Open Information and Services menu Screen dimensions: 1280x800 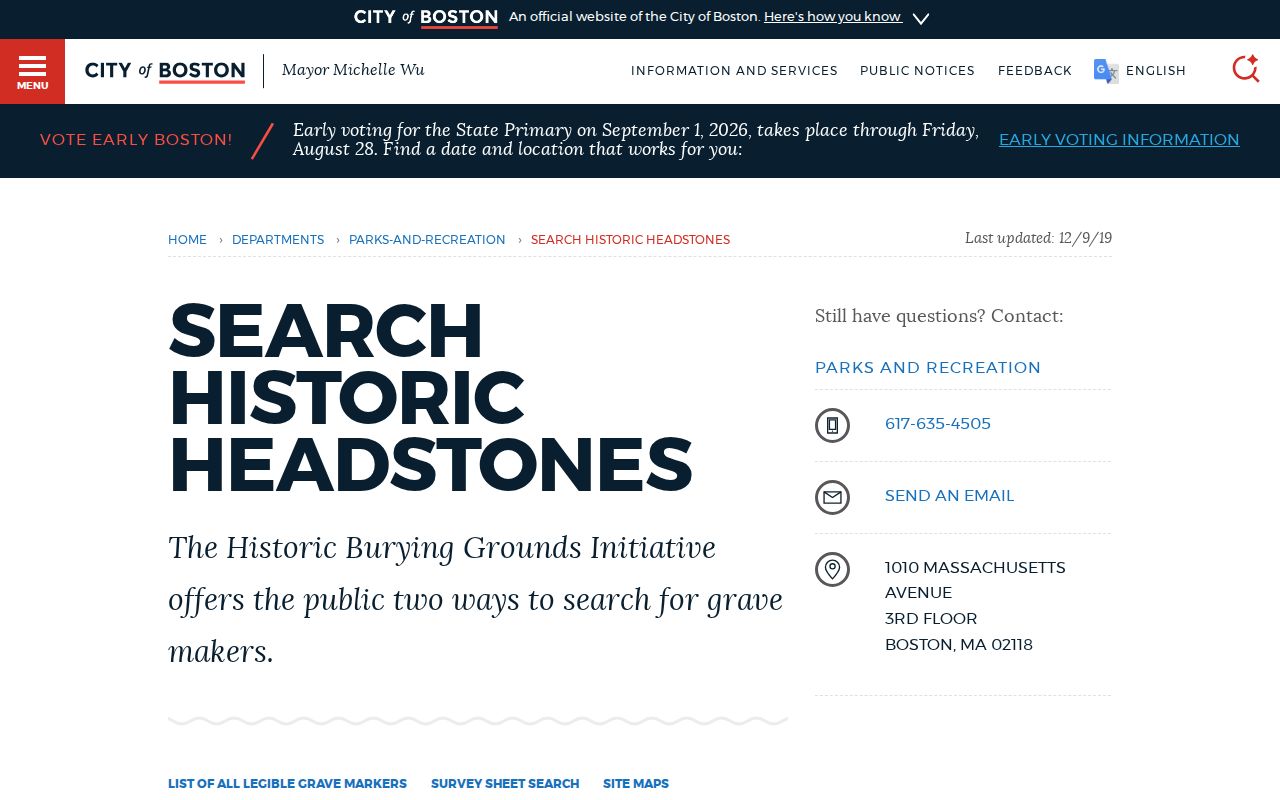click(734, 71)
